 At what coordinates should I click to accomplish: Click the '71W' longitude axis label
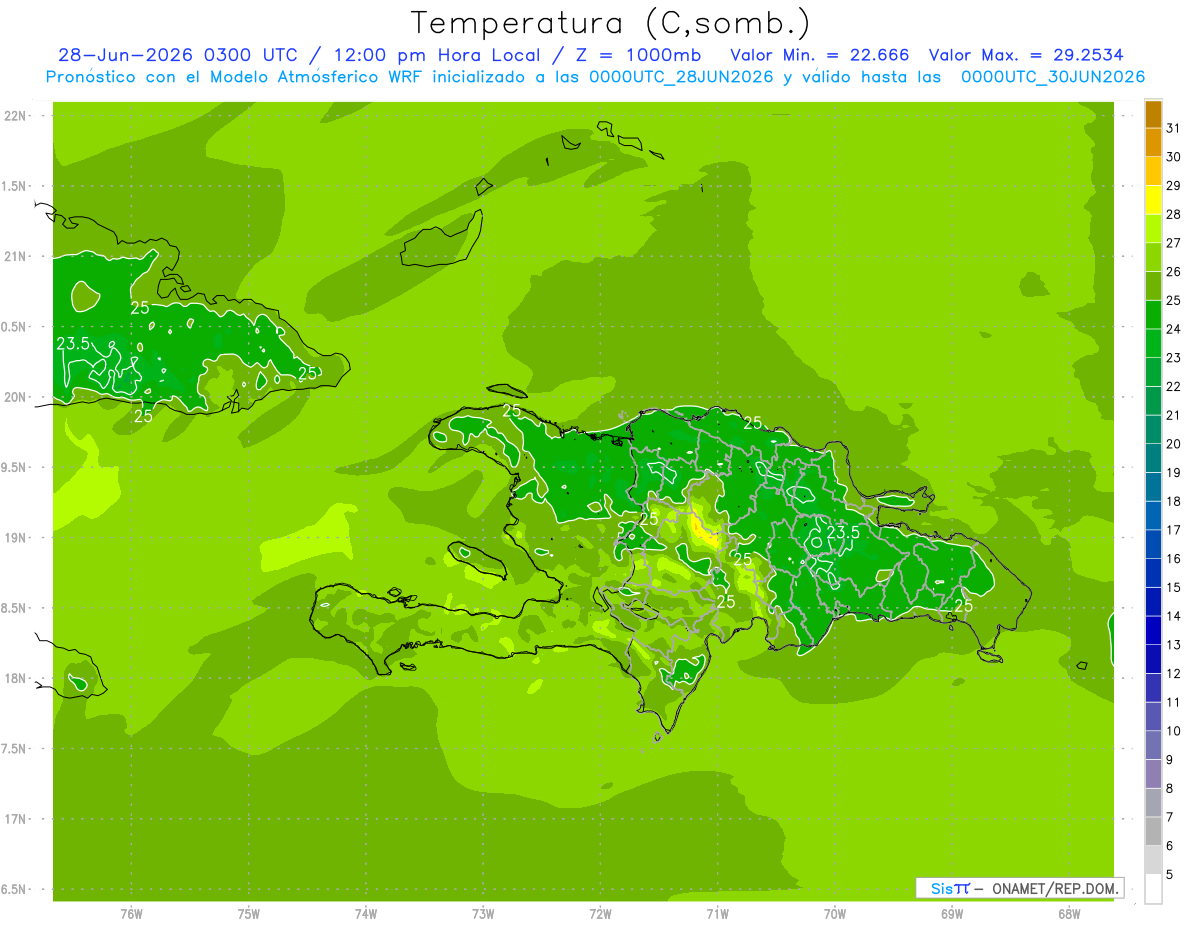click(717, 913)
